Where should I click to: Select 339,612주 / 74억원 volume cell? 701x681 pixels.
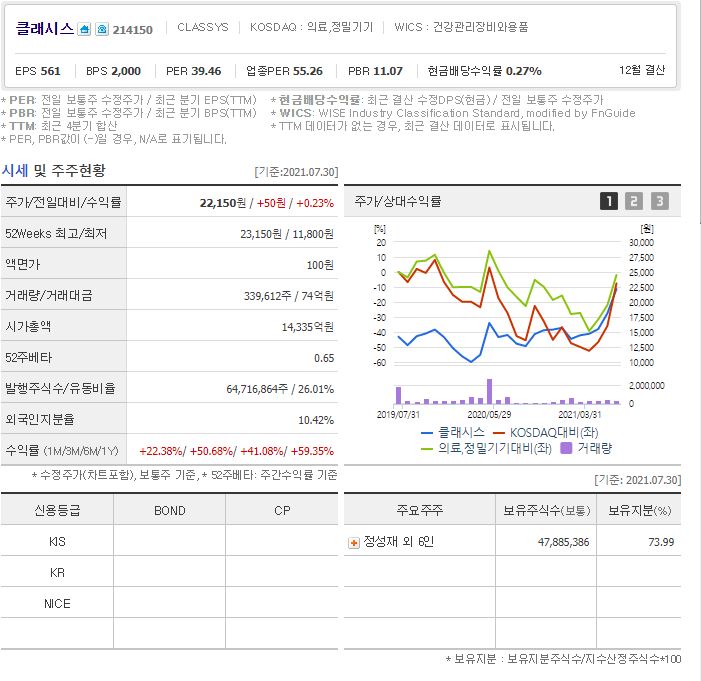[289, 296]
